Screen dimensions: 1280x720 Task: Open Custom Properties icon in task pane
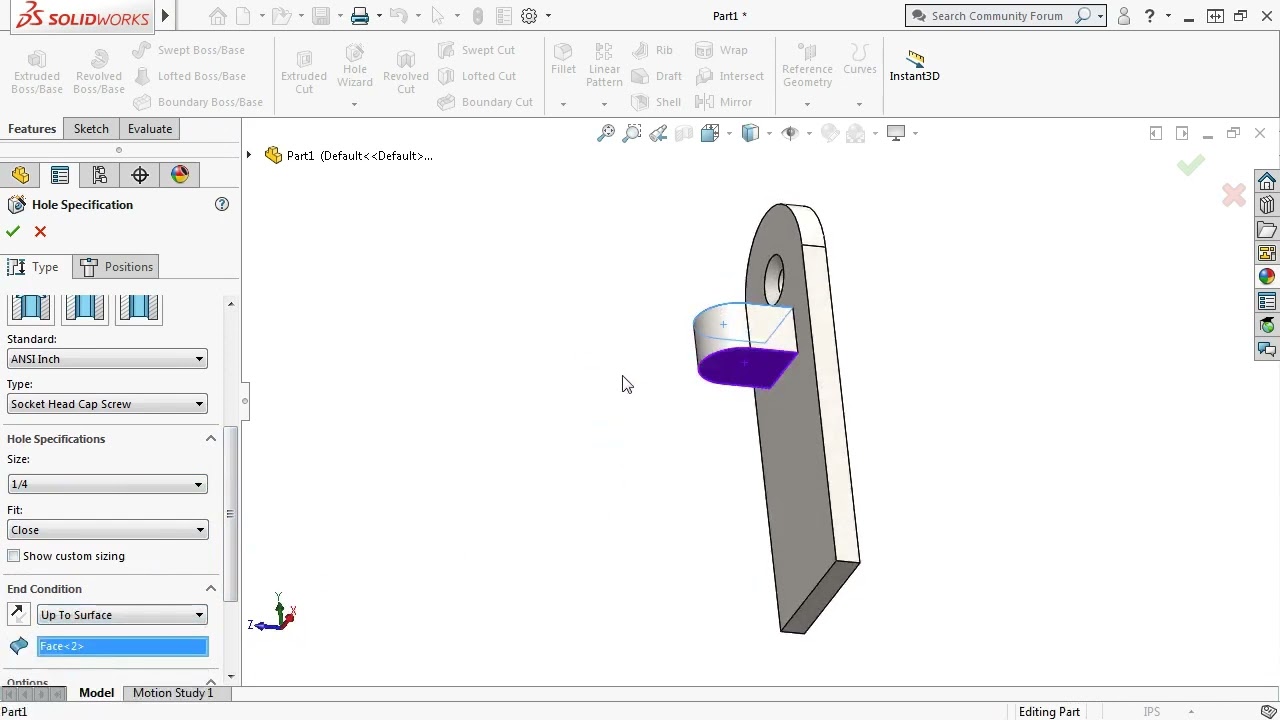pos(1267,301)
